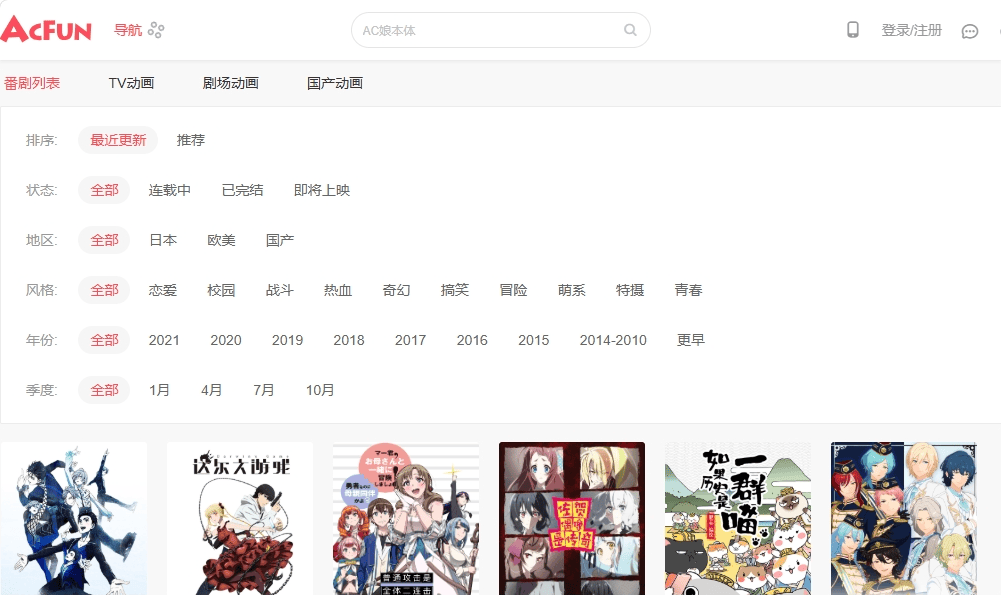Switch to the 国产动画 tab

pyautogui.click(x=335, y=83)
